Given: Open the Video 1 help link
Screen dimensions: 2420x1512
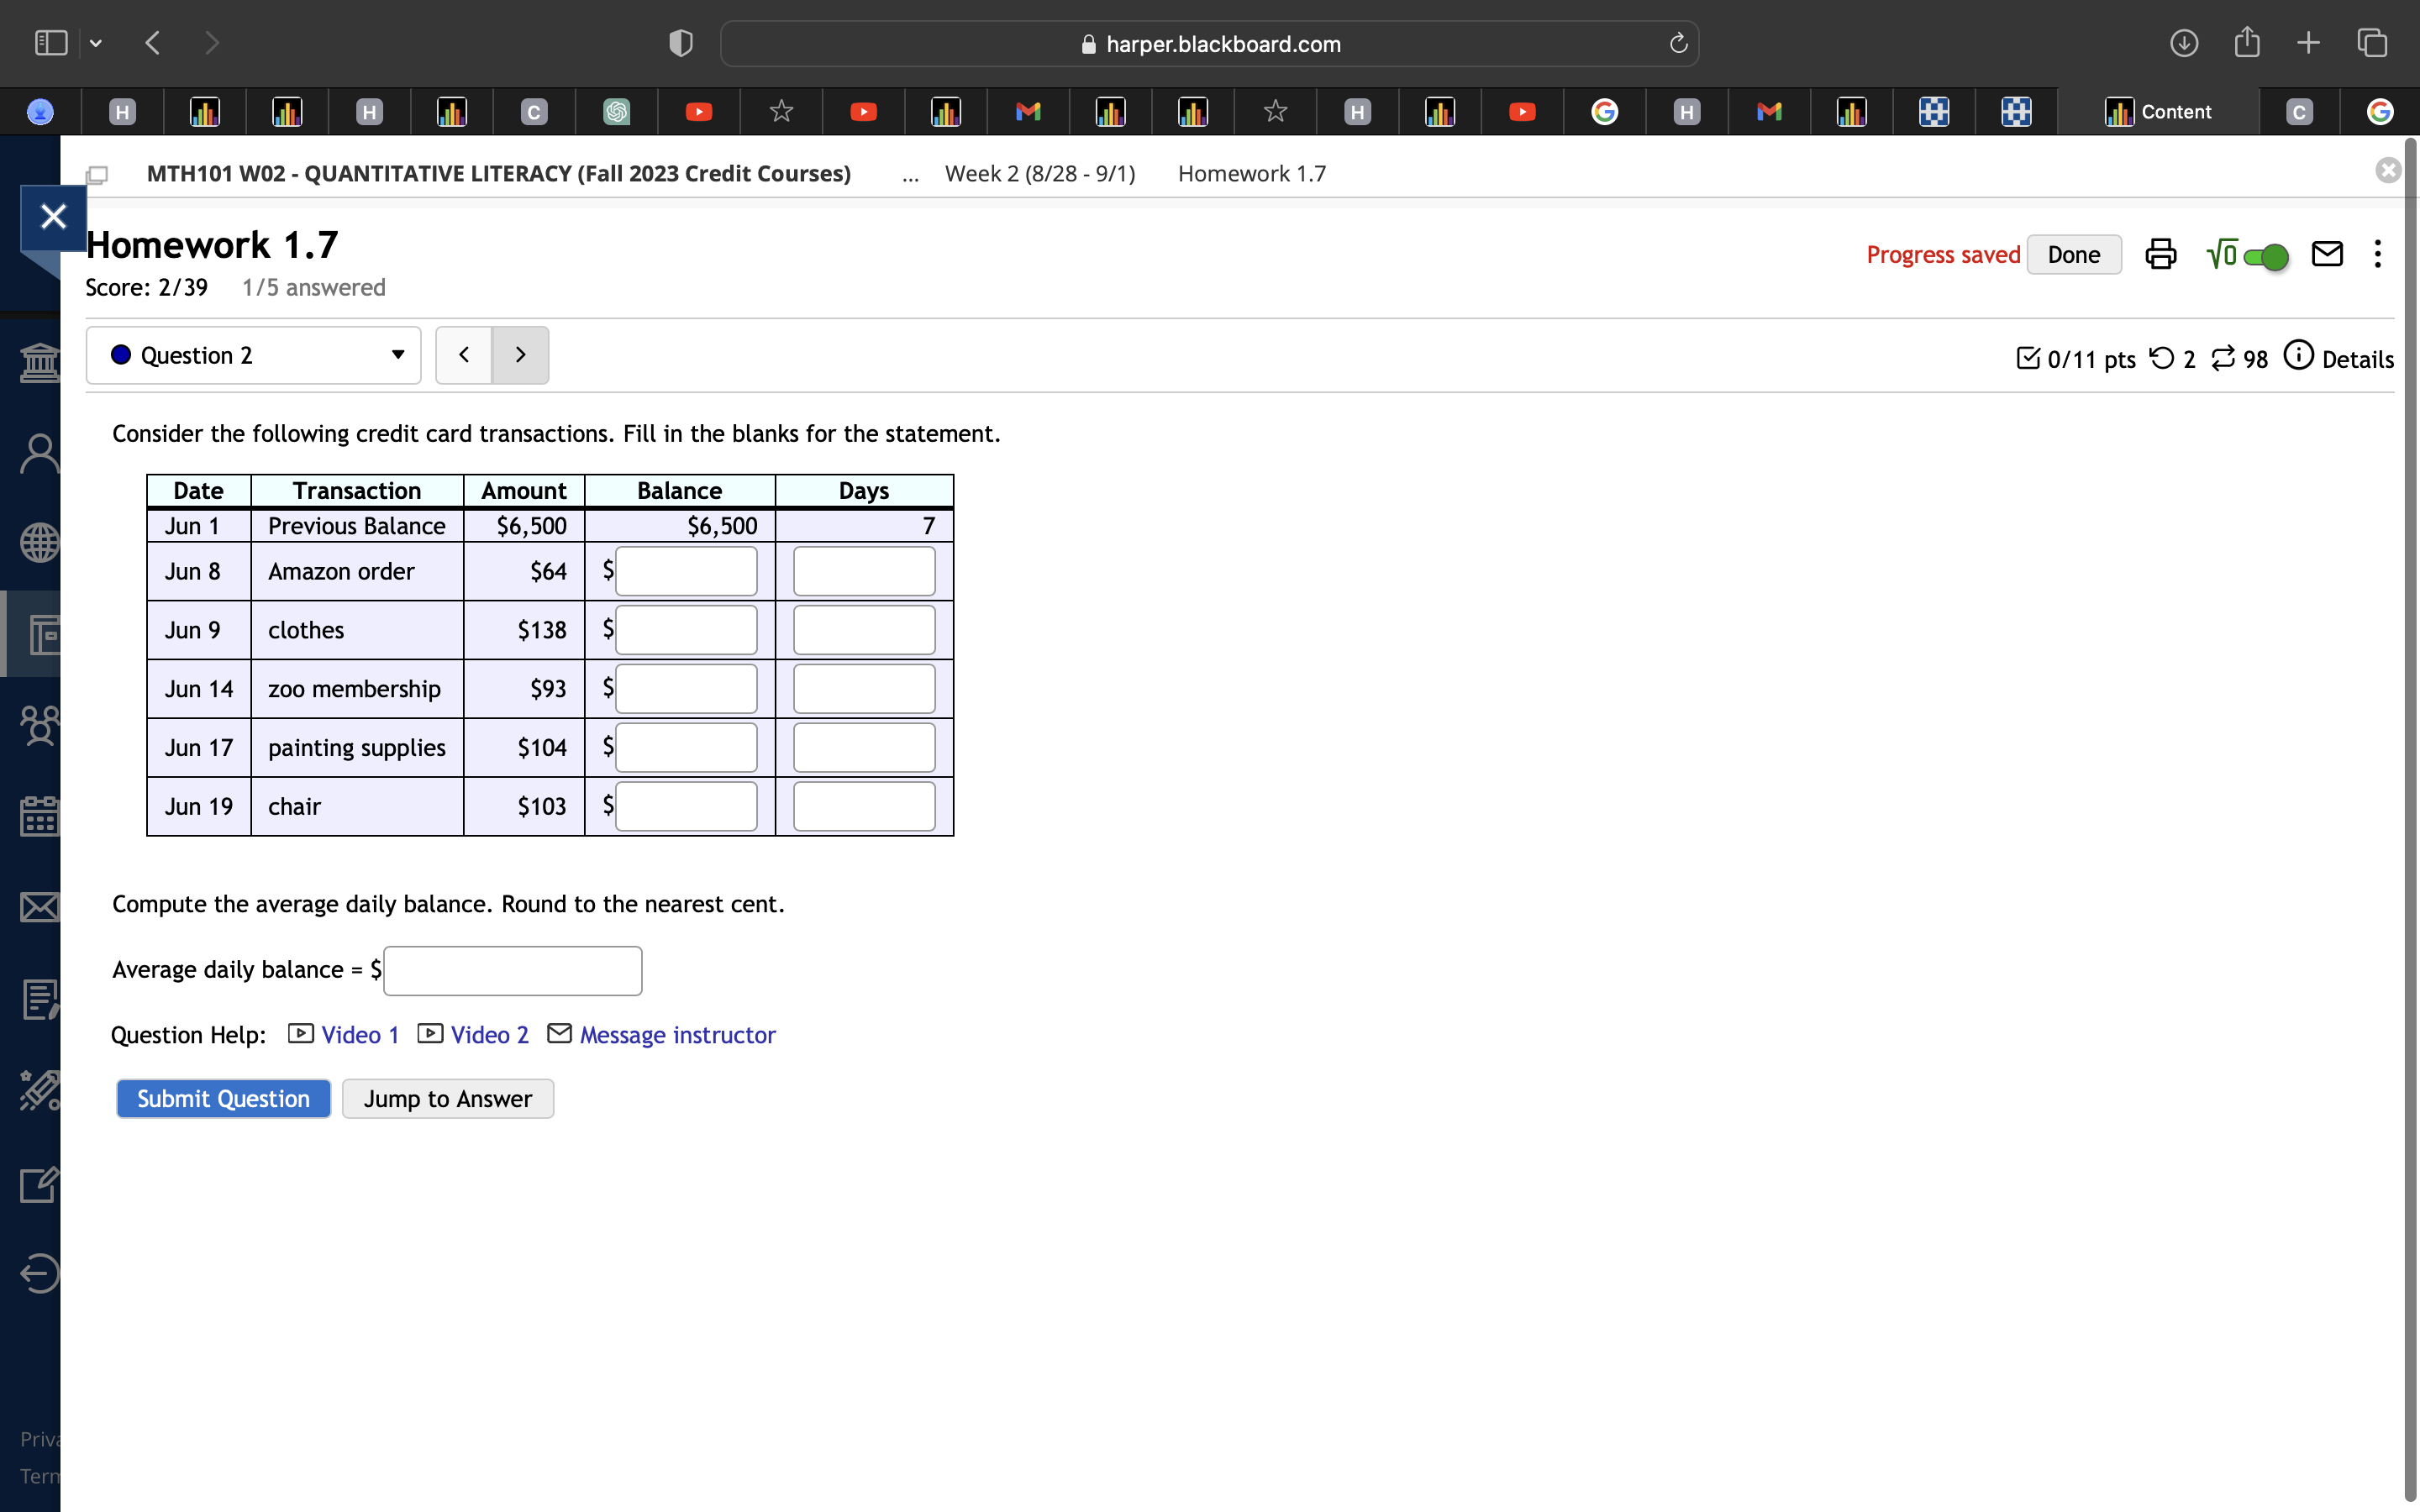Looking at the screenshot, I should pos(359,1034).
